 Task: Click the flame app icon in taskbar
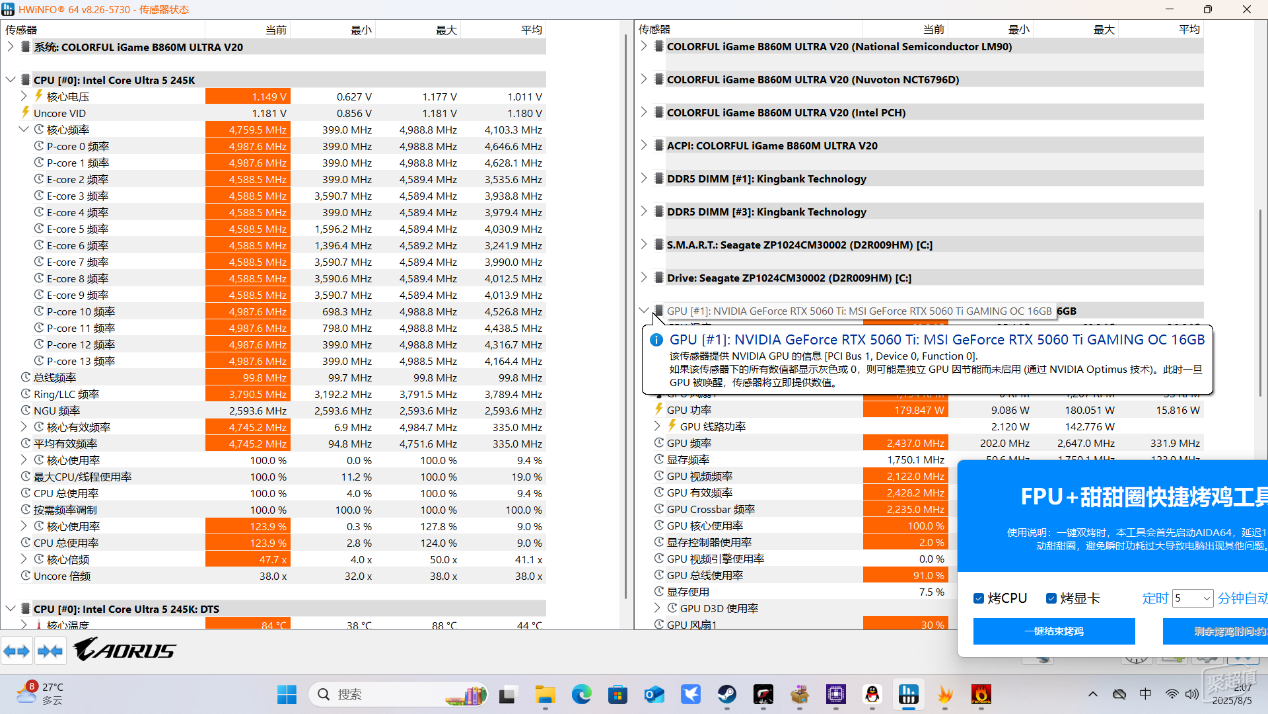pos(945,694)
